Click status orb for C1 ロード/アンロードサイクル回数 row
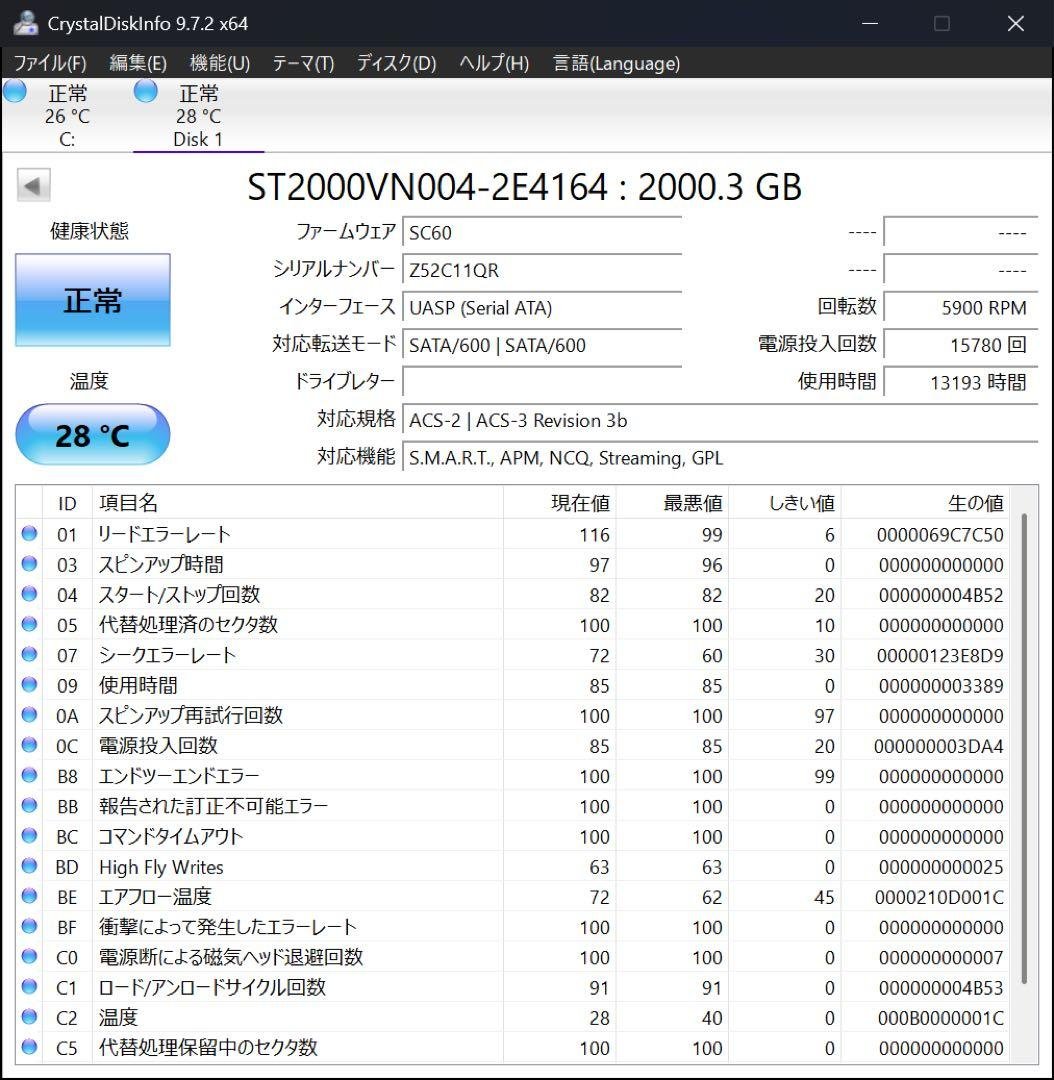1054x1080 pixels. [x=29, y=987]
